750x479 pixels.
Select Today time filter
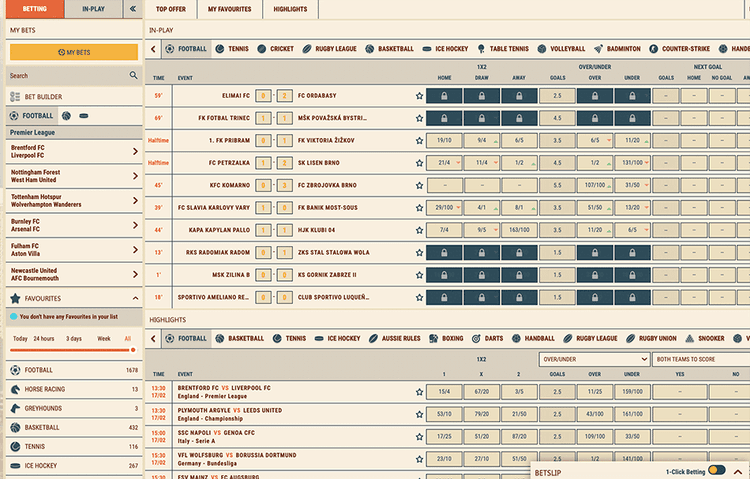20,338
